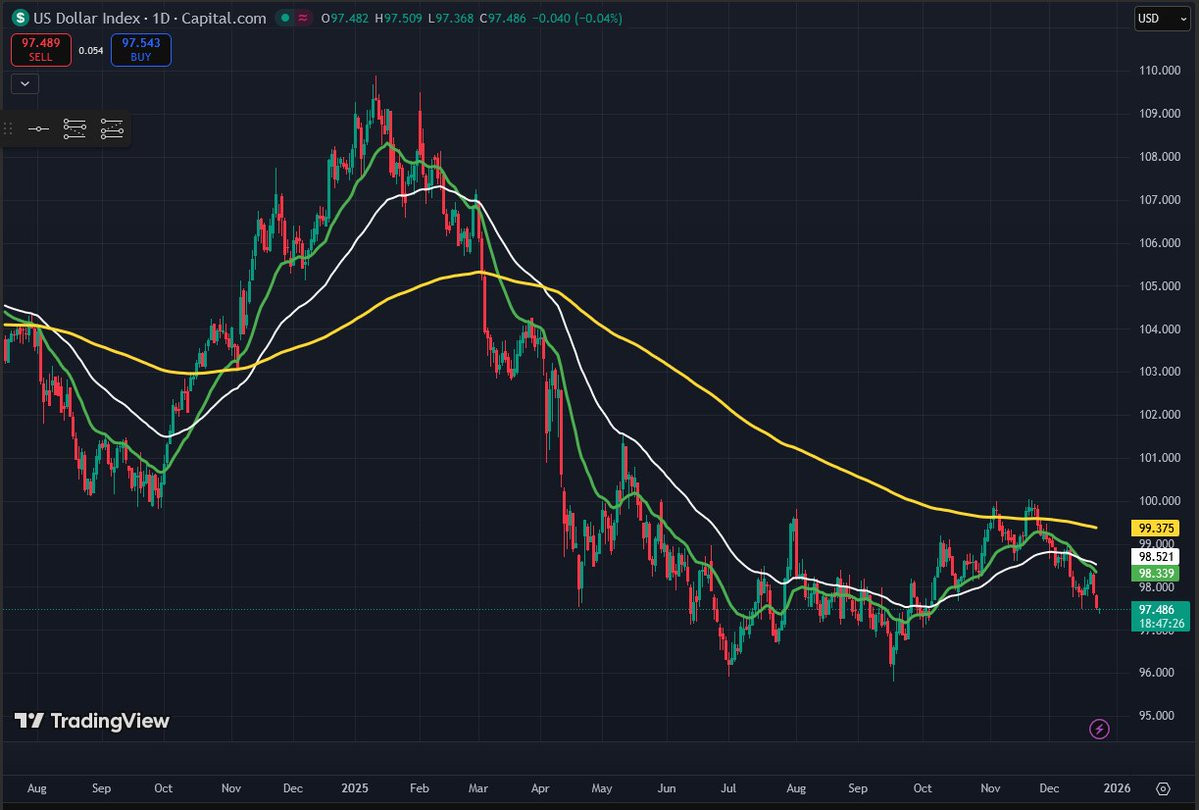
Task: Click 101.000 on the price axis
Action: (1159, 457)
